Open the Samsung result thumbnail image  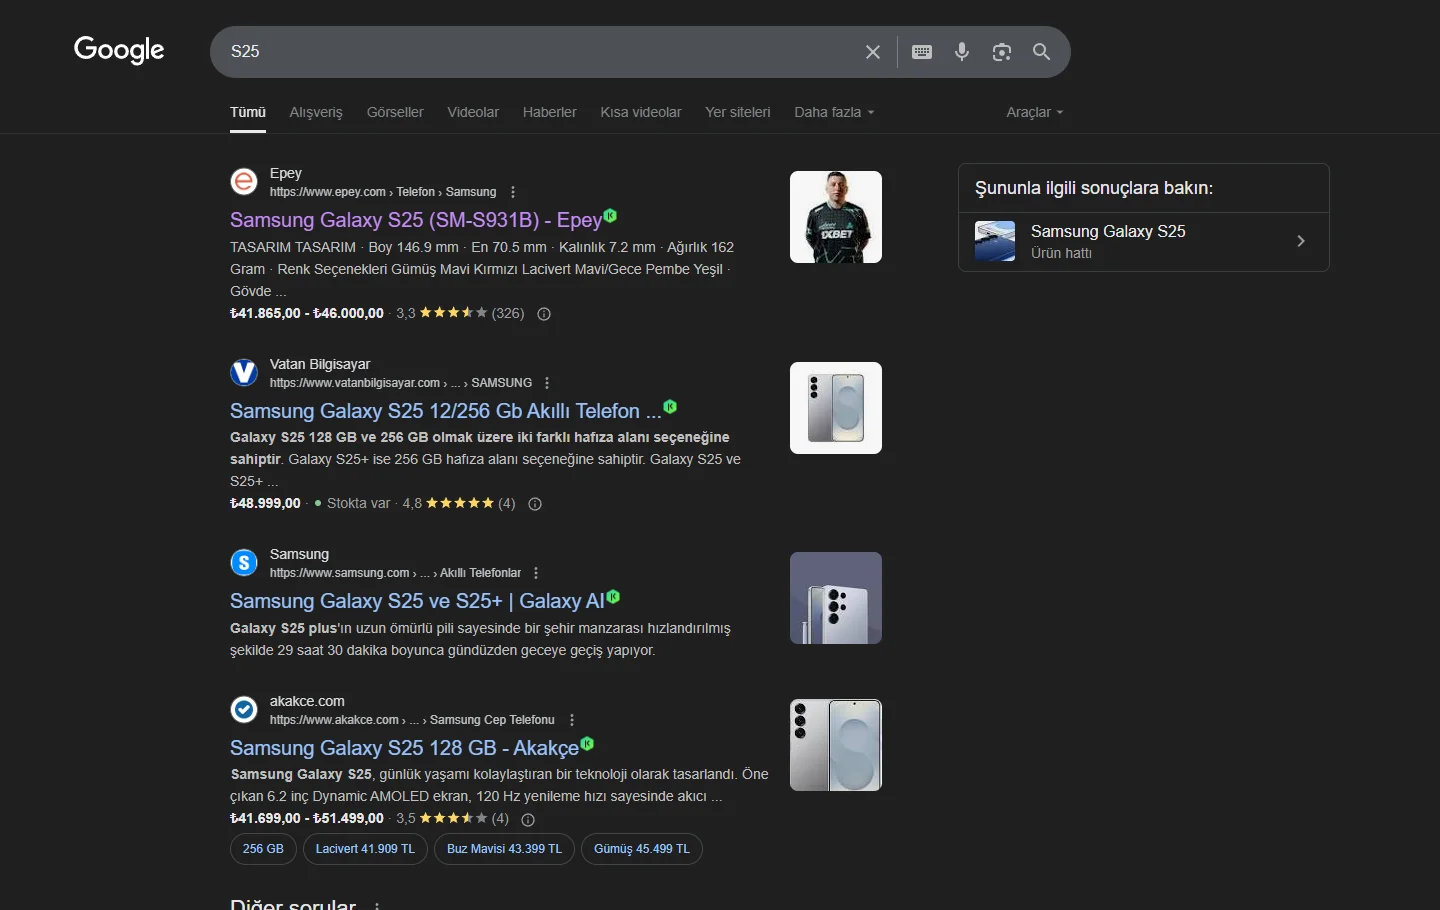point(836,598)
